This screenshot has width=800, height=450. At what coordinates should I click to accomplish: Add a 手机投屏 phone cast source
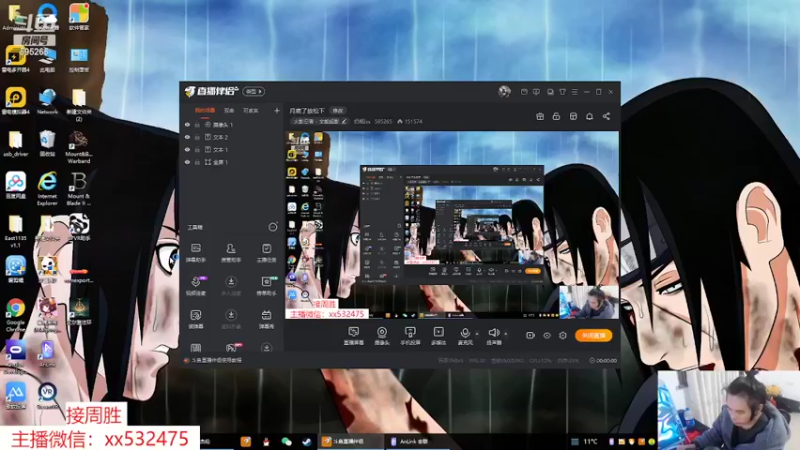tap(410, 336)
